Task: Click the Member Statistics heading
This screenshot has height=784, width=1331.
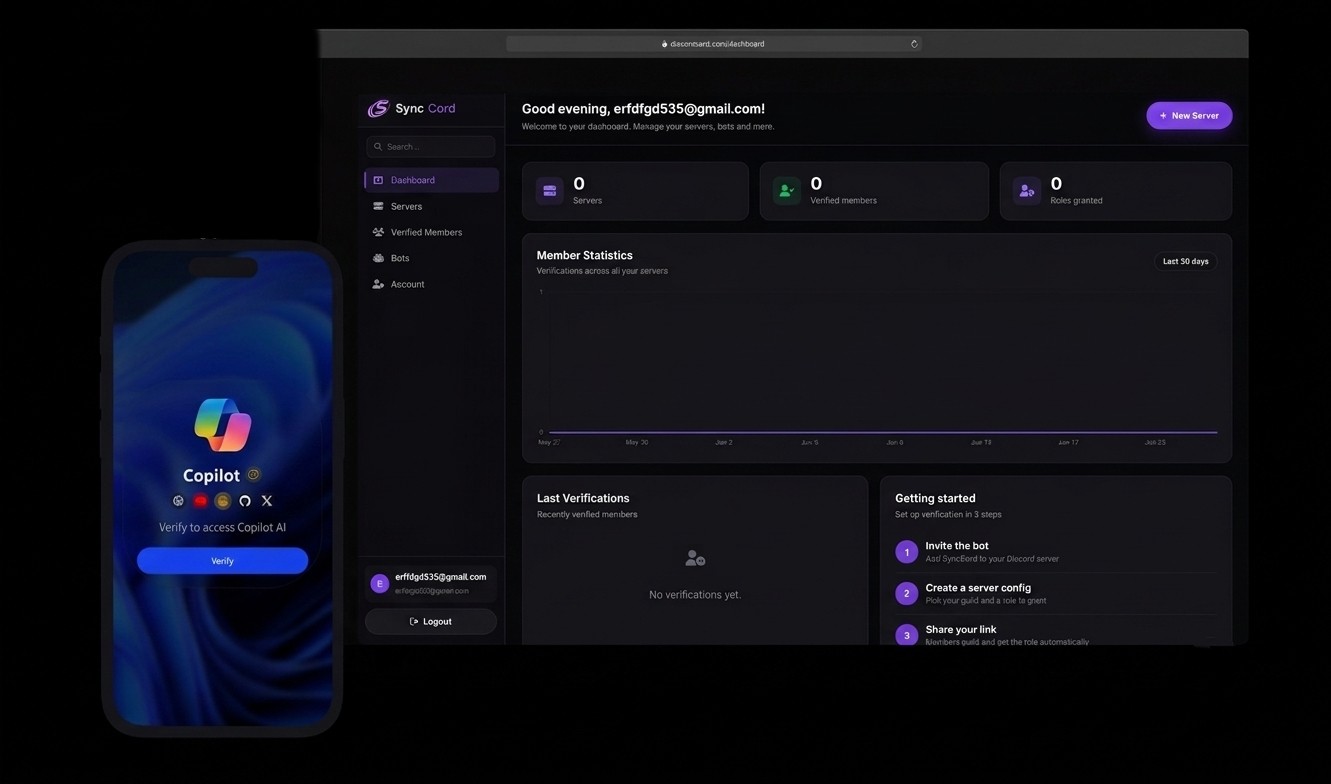Action: pyautogui.click(x=585, y=256)
